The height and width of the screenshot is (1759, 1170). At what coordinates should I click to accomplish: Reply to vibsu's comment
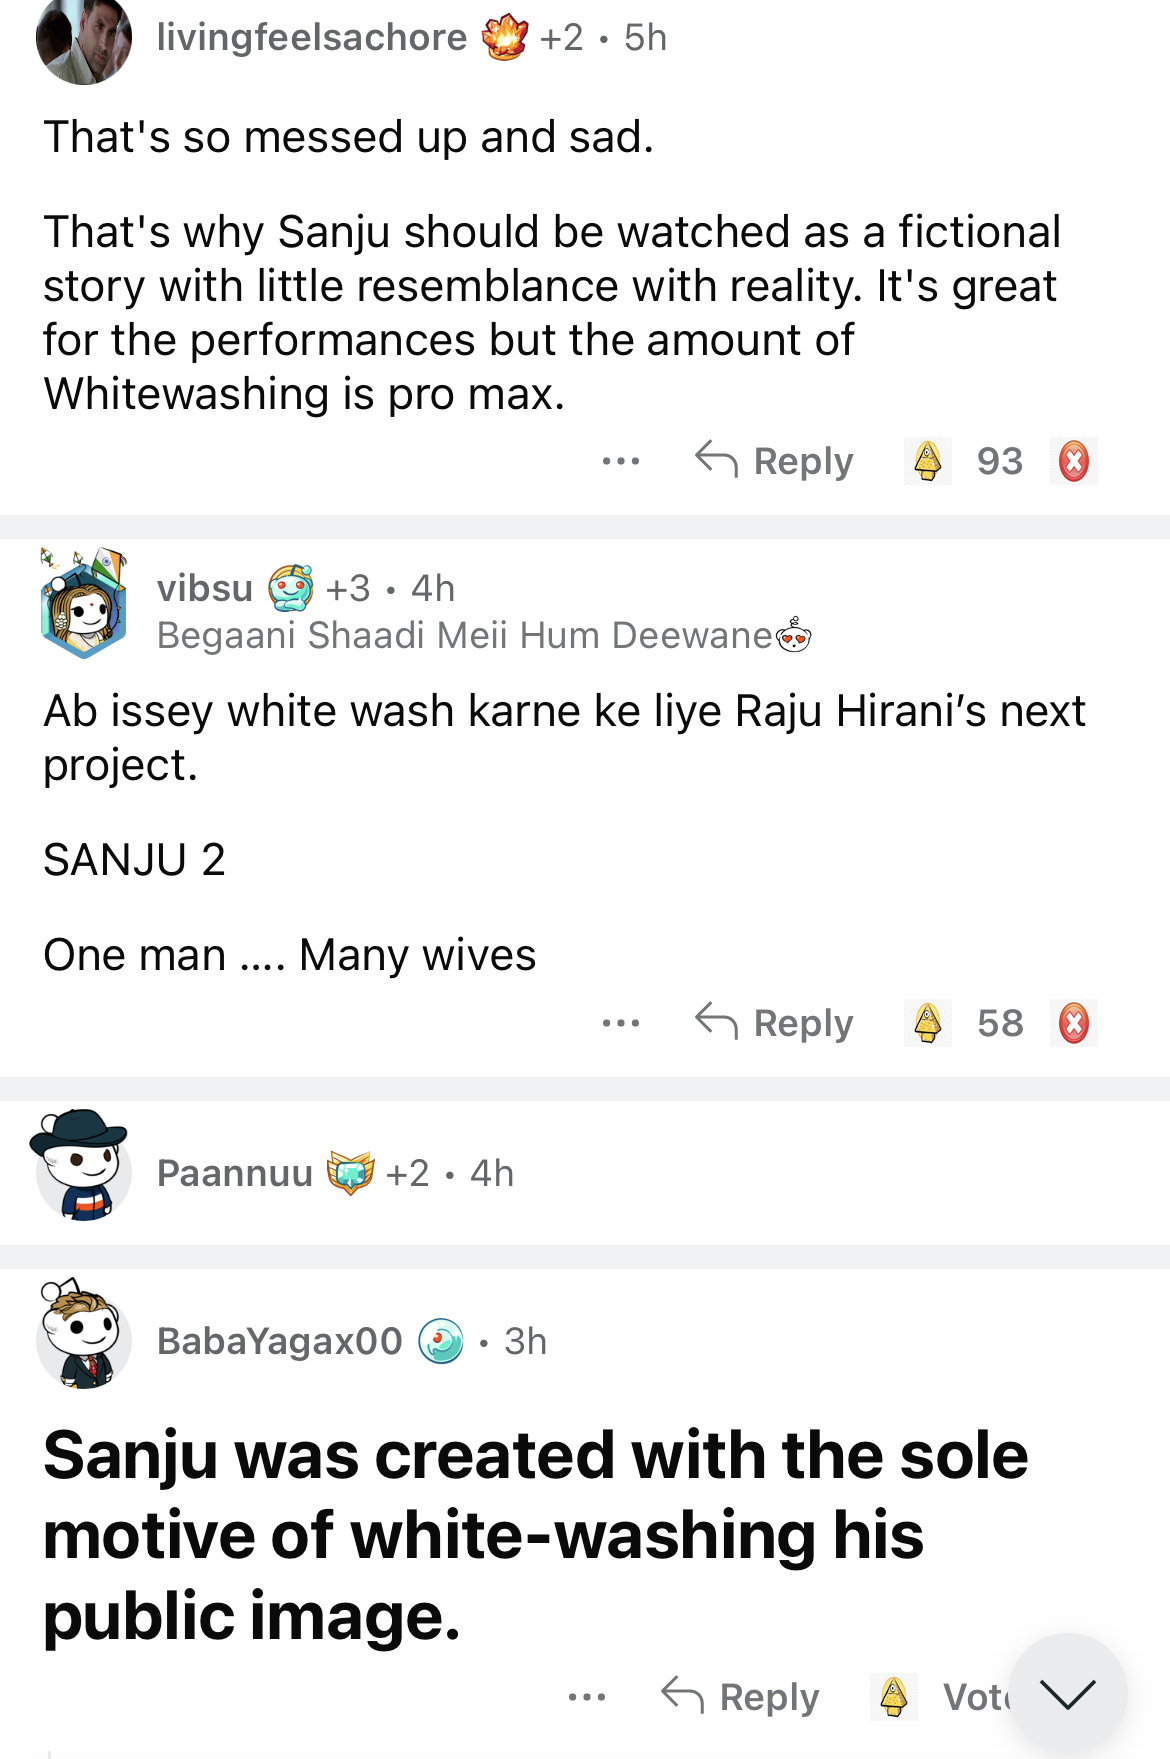(775, 1023)
